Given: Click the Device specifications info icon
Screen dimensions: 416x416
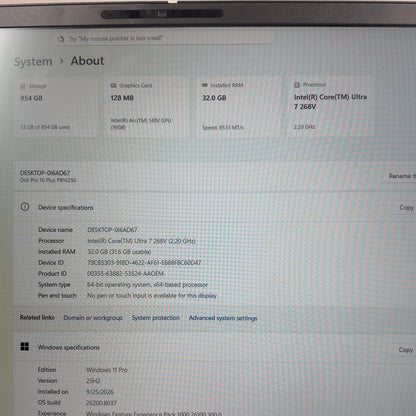Looking at the screenshot, I should [25, 207].
